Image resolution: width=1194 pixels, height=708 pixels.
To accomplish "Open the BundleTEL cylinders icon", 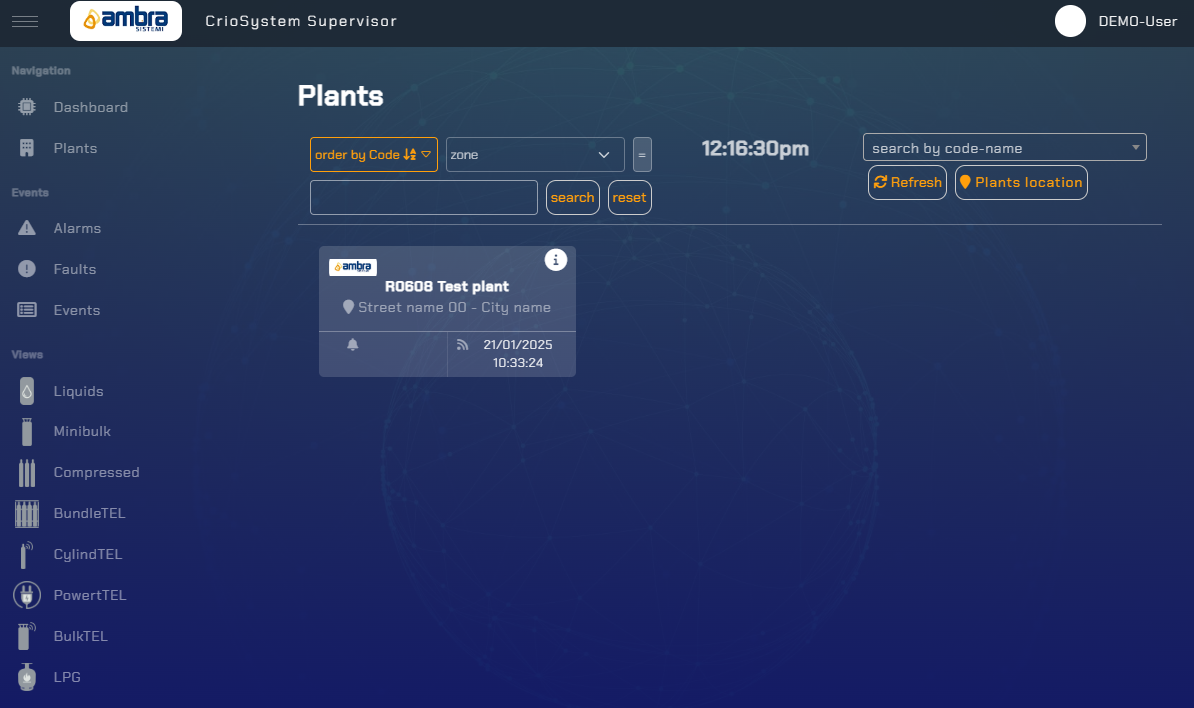I will pyautogui.click(x=27, y=514).
